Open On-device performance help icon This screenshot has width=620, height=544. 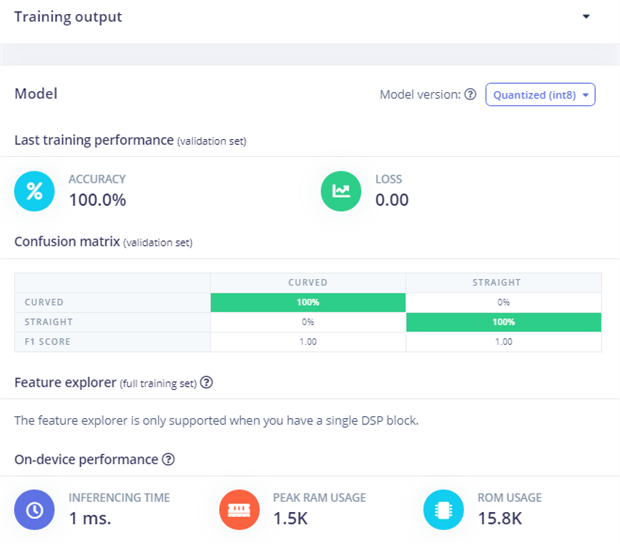point(168,460)
